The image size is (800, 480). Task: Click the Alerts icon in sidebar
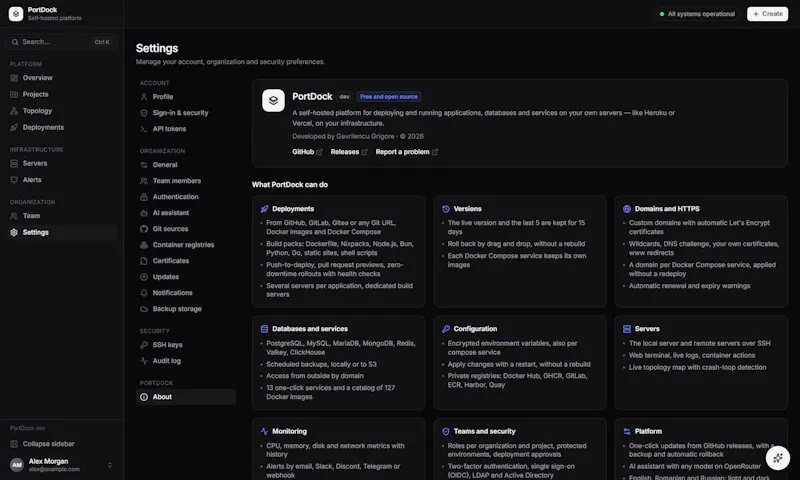point(14,180)
